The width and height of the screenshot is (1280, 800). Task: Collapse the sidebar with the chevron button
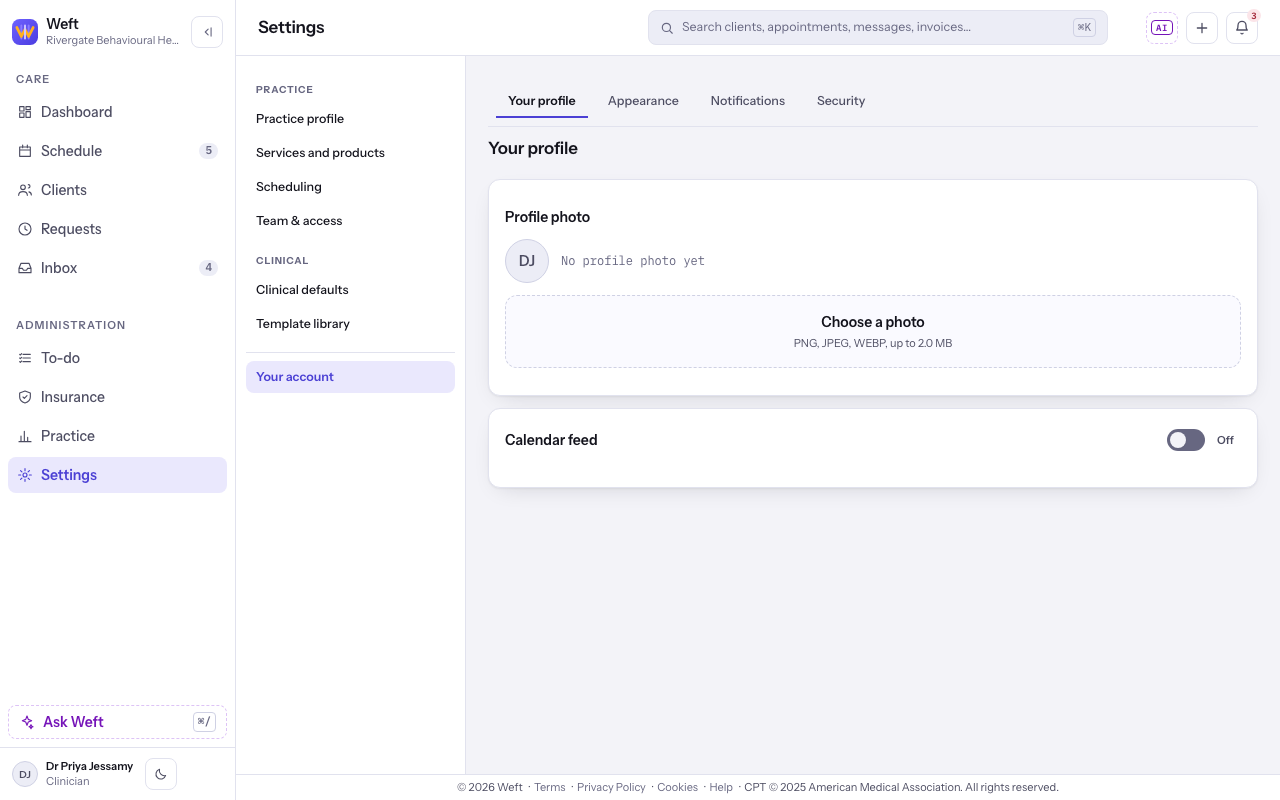(x=207, y=32)
